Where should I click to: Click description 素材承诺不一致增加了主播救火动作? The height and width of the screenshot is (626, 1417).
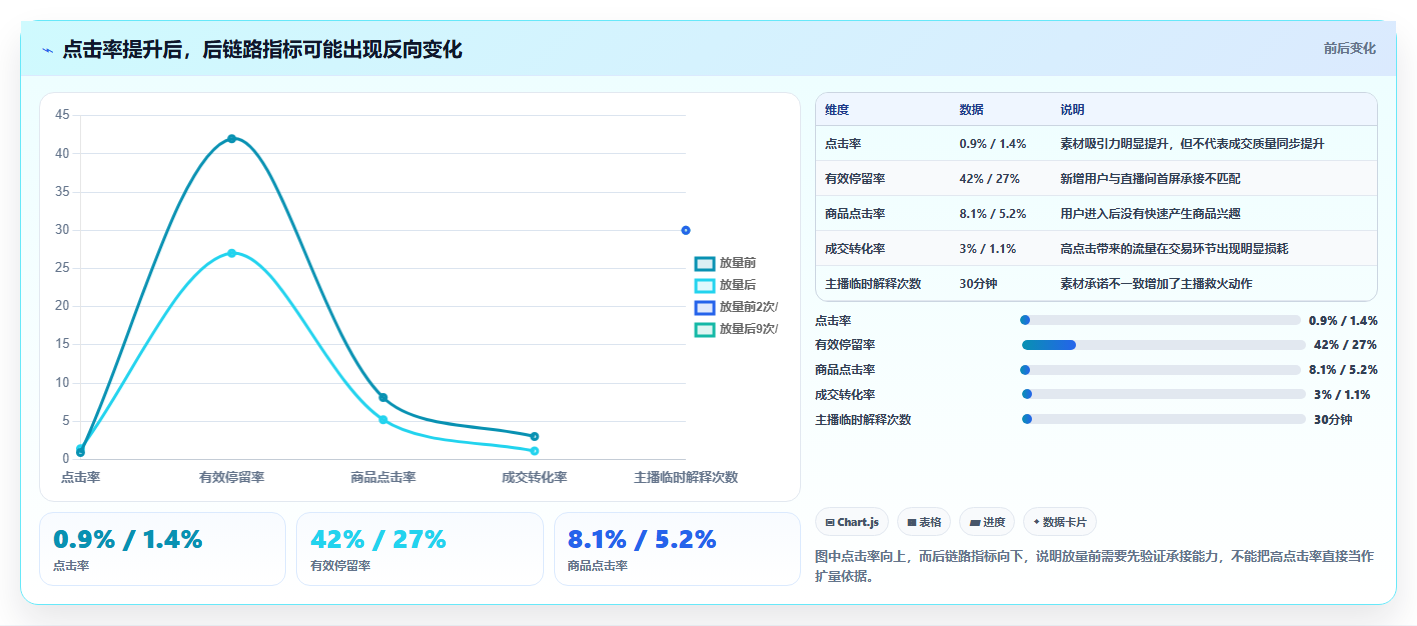(1156, 284)
